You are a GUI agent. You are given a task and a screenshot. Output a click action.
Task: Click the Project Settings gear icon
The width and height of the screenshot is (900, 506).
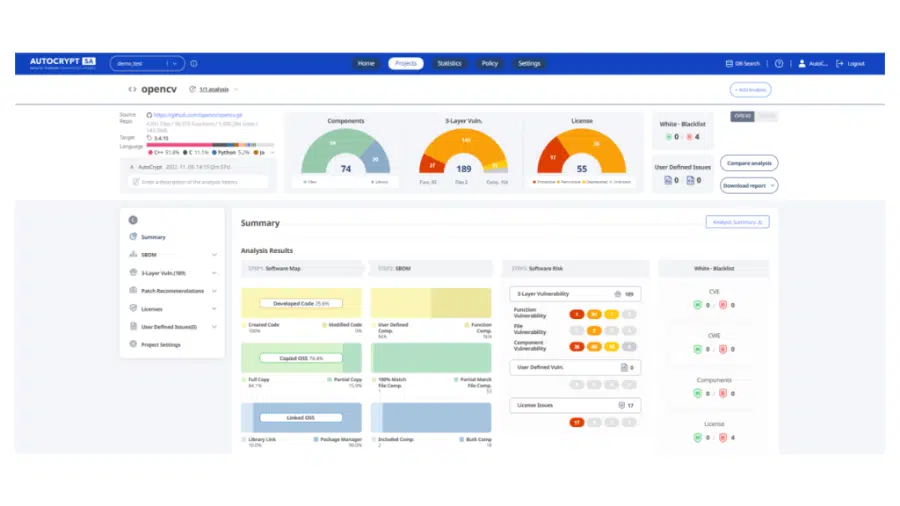(x=133, y=344)
